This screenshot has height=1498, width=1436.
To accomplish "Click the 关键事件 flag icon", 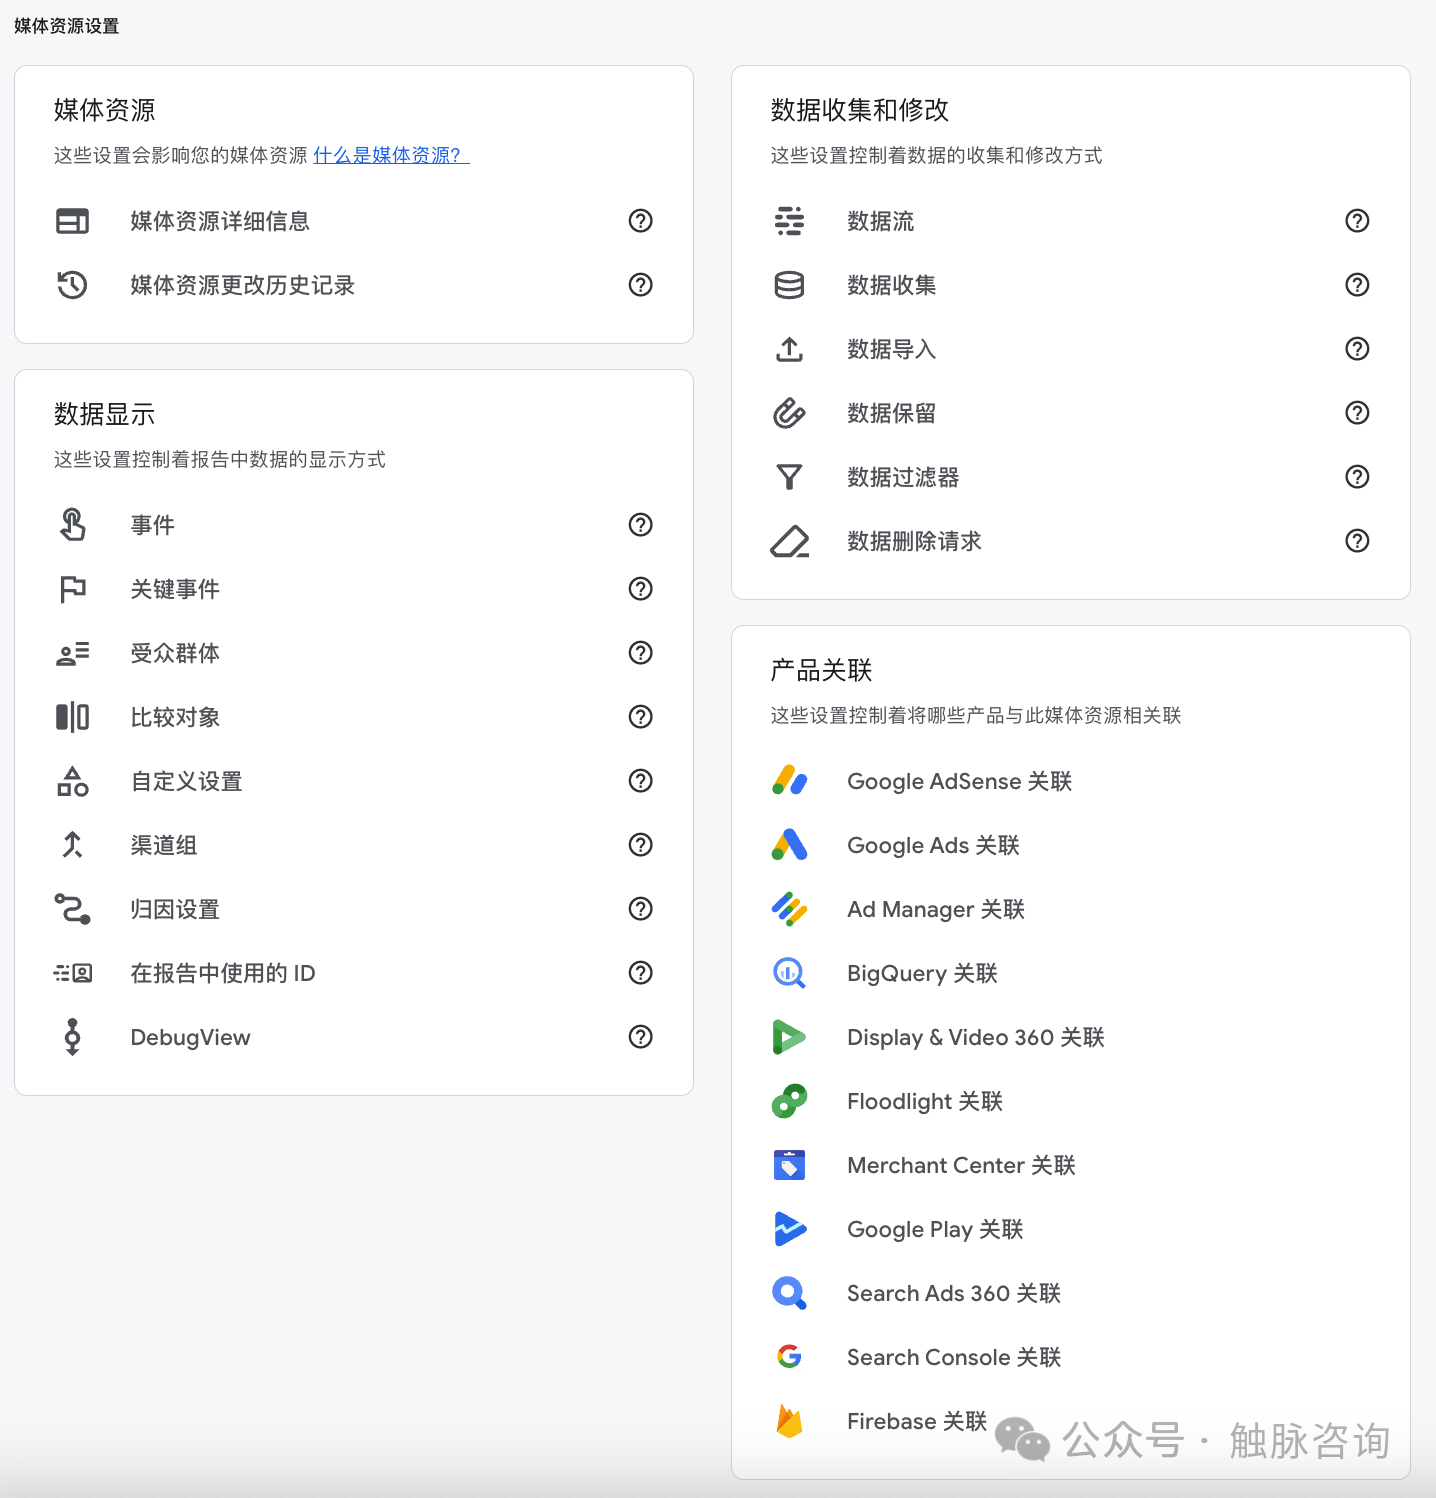I will (x=72, y=589).
